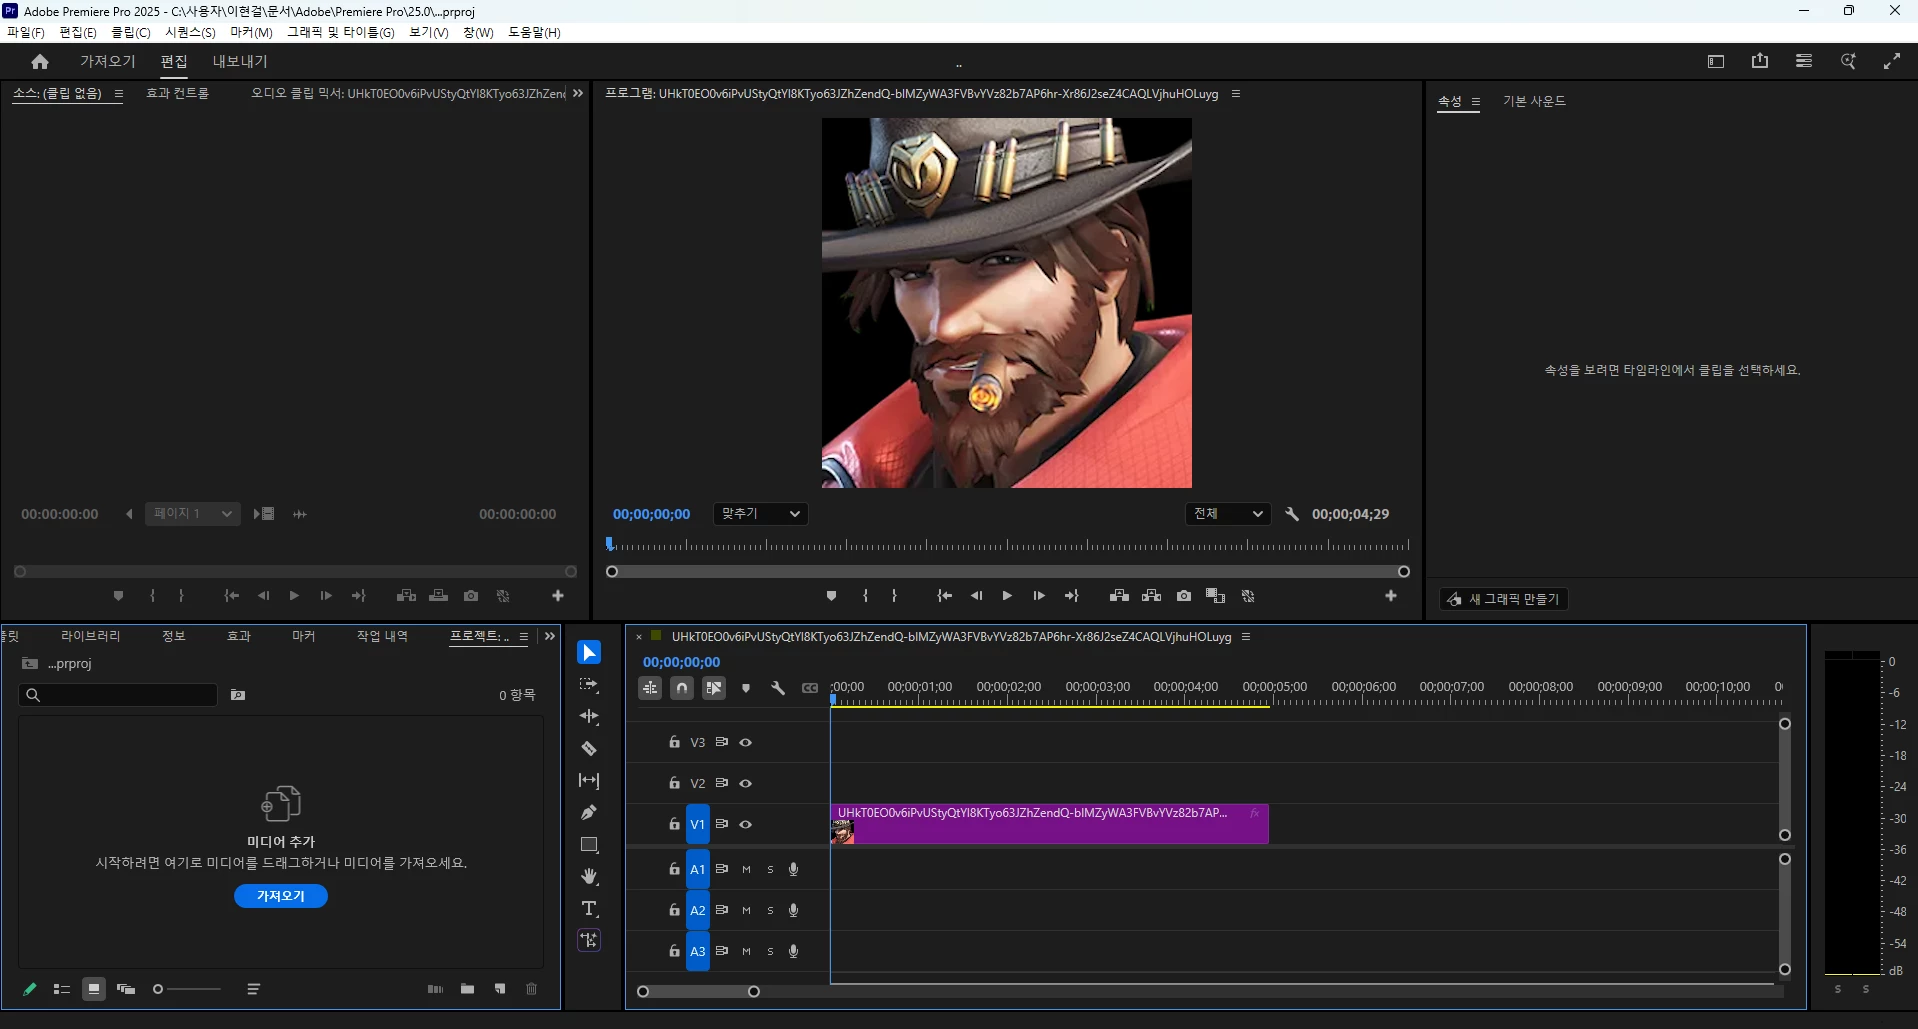1918x1029 pixels.
Task: Expand hidden Source panel tabs chevron
Action: 578,94
